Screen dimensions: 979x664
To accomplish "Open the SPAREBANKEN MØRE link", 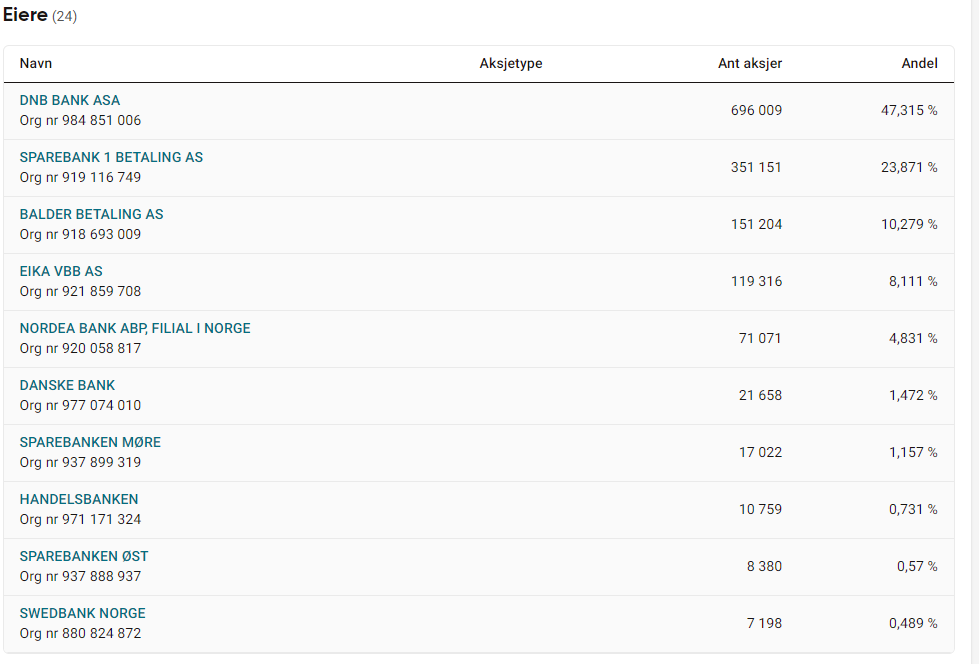I will (90, 442).
